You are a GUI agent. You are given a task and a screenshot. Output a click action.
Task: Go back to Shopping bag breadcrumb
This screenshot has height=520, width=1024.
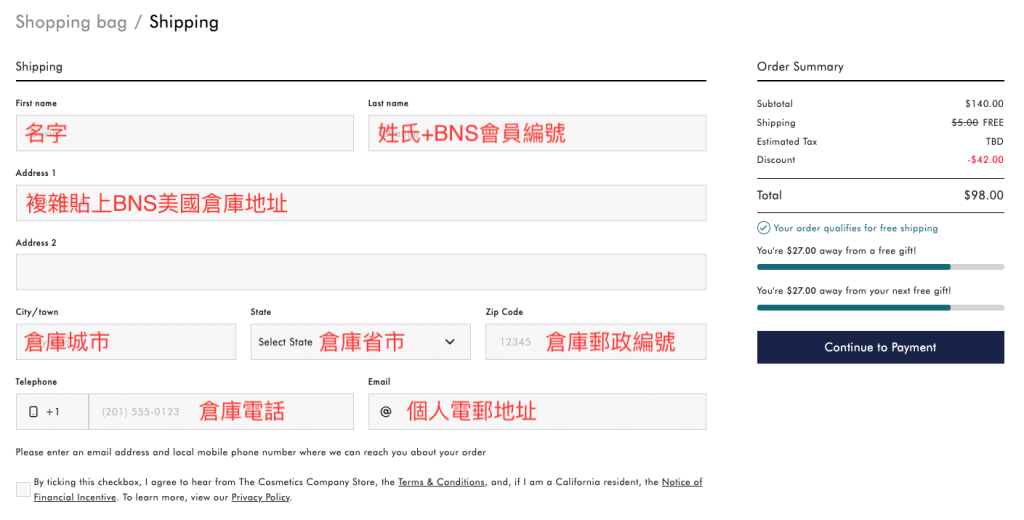pyautogui.click(x=71, y=22)
